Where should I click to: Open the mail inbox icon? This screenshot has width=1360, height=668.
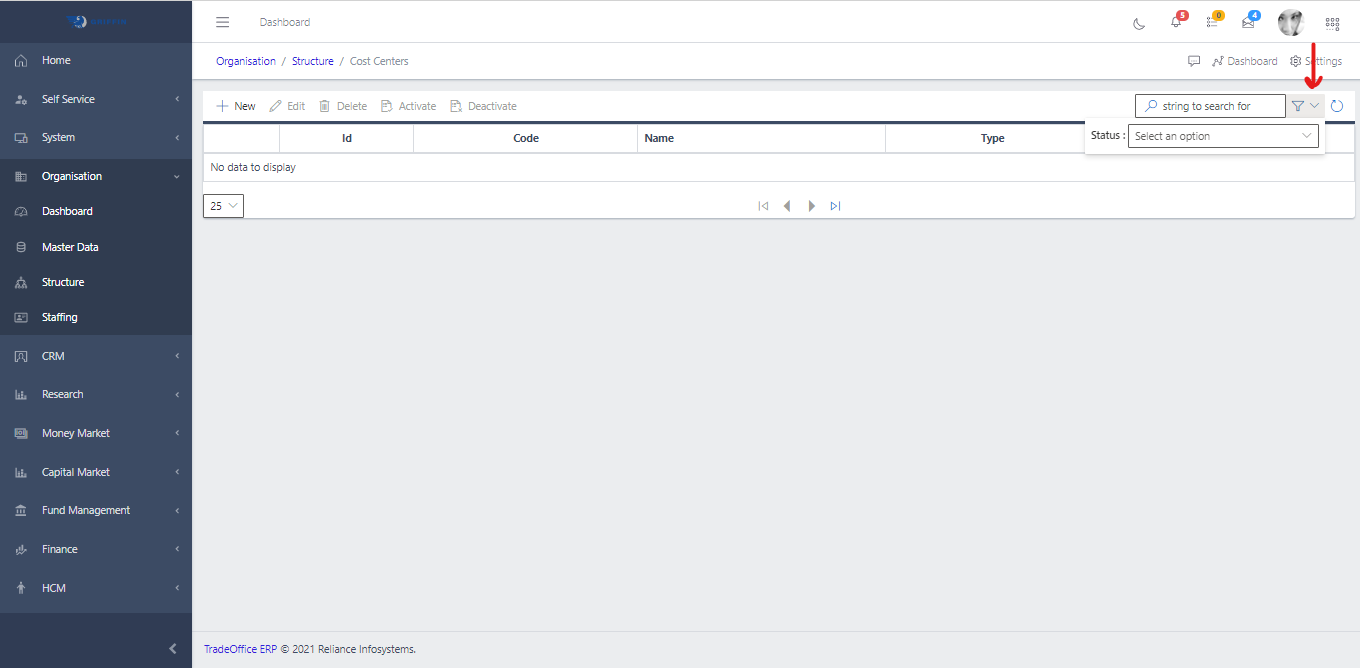tap(1248, 23)
